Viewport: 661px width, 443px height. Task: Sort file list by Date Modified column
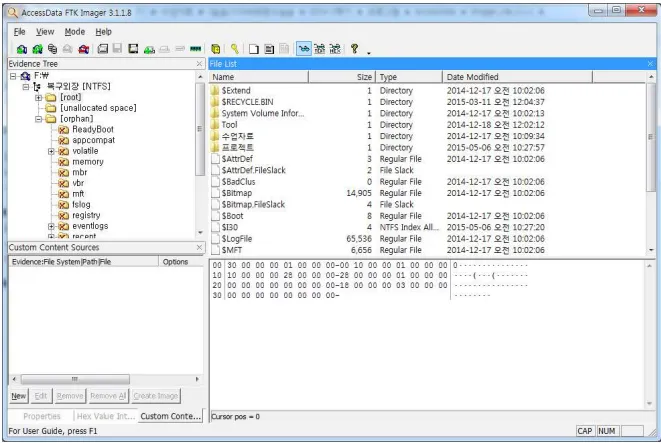518,77
